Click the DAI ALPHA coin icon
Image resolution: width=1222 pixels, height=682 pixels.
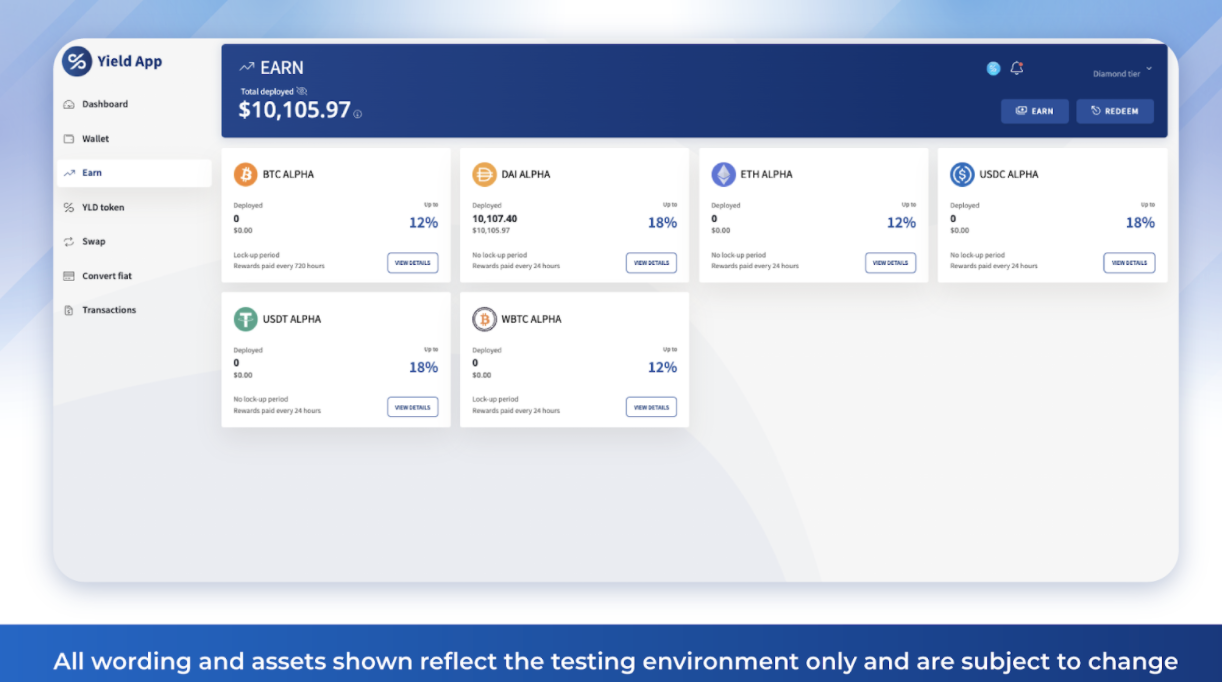point(484,175)
